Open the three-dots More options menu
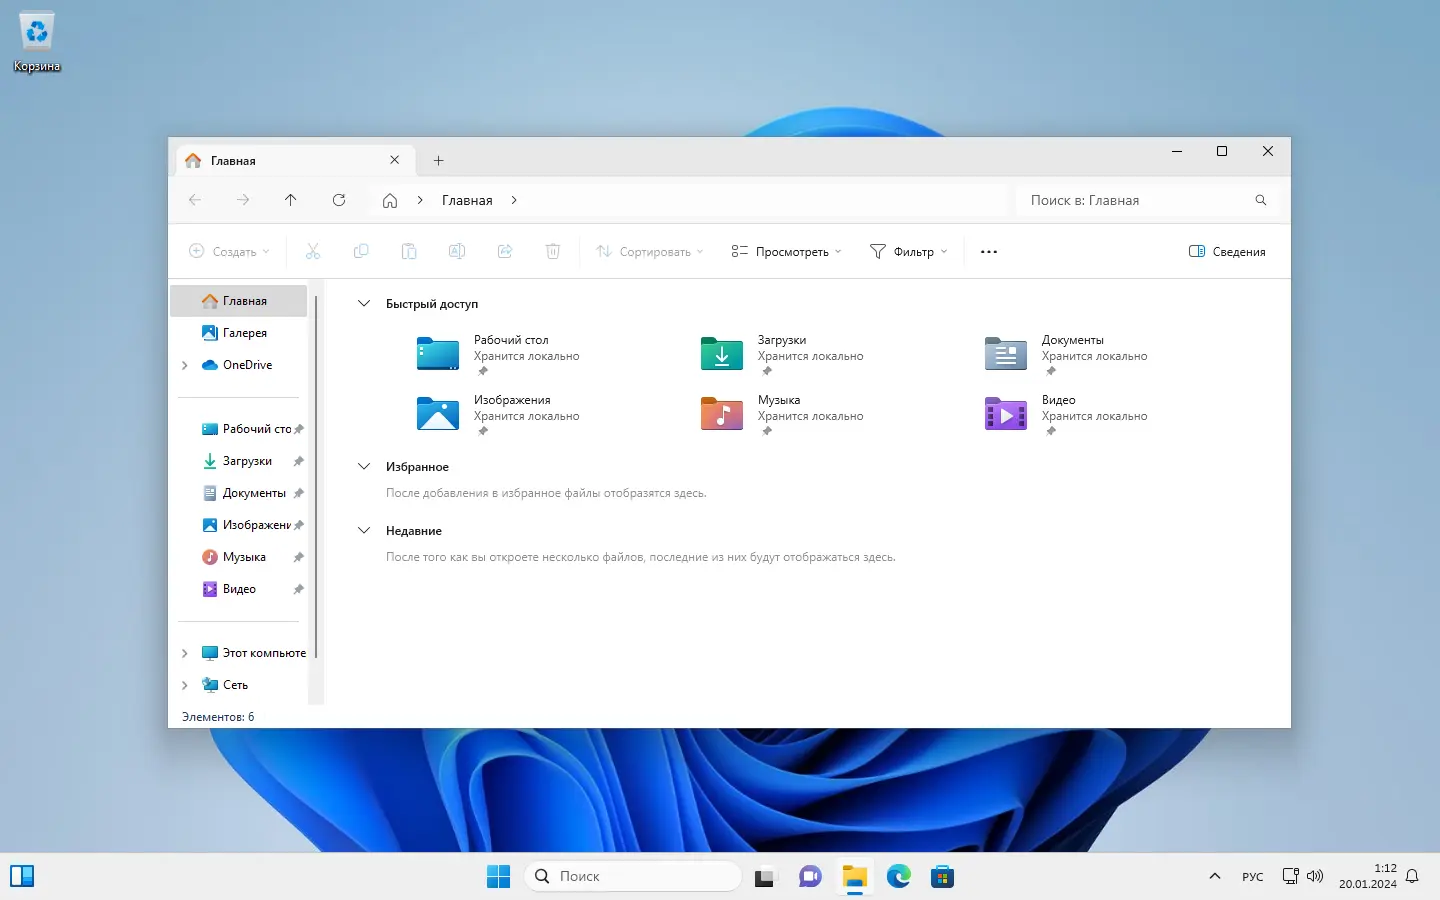The width and height of the screenshot is (1440, 900). point(989,252)
